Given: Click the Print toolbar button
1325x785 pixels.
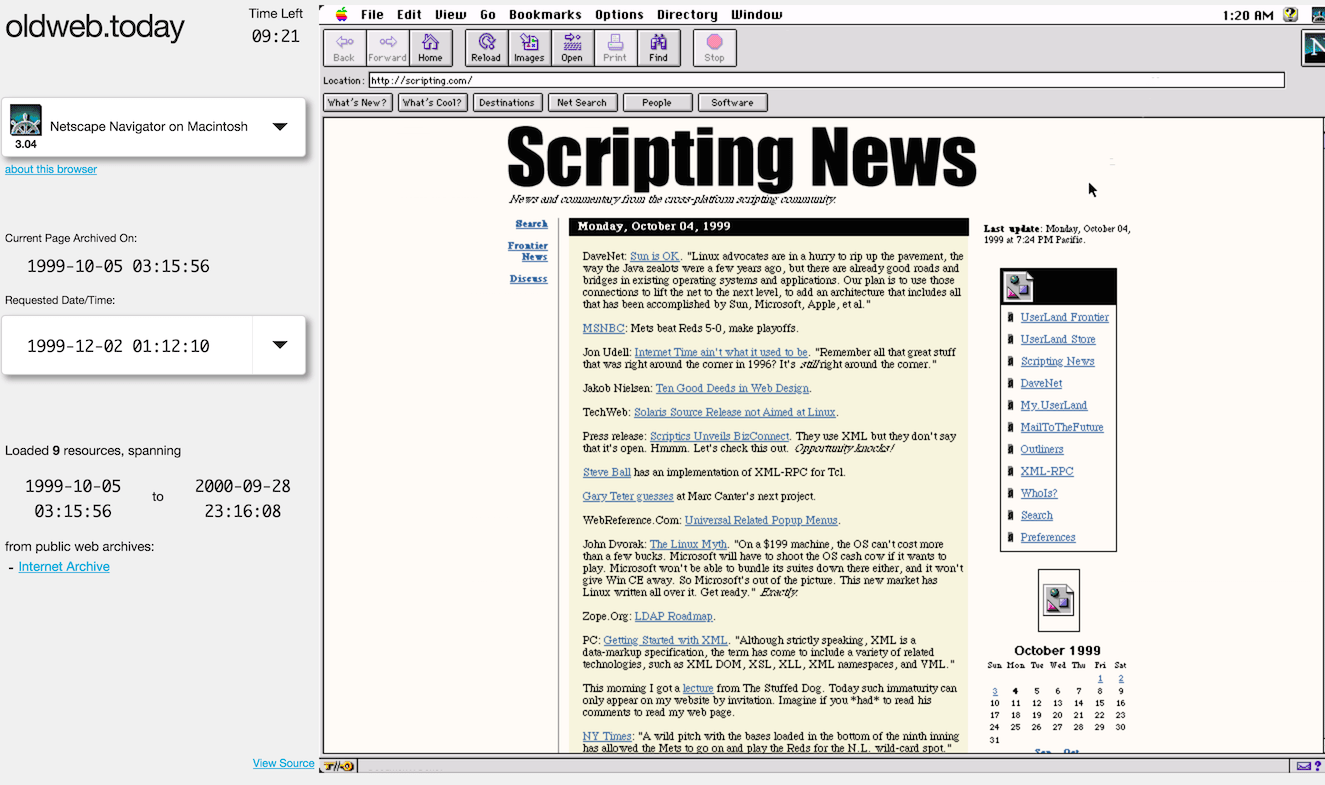Looking at the screenshot, I should point(615,47).
